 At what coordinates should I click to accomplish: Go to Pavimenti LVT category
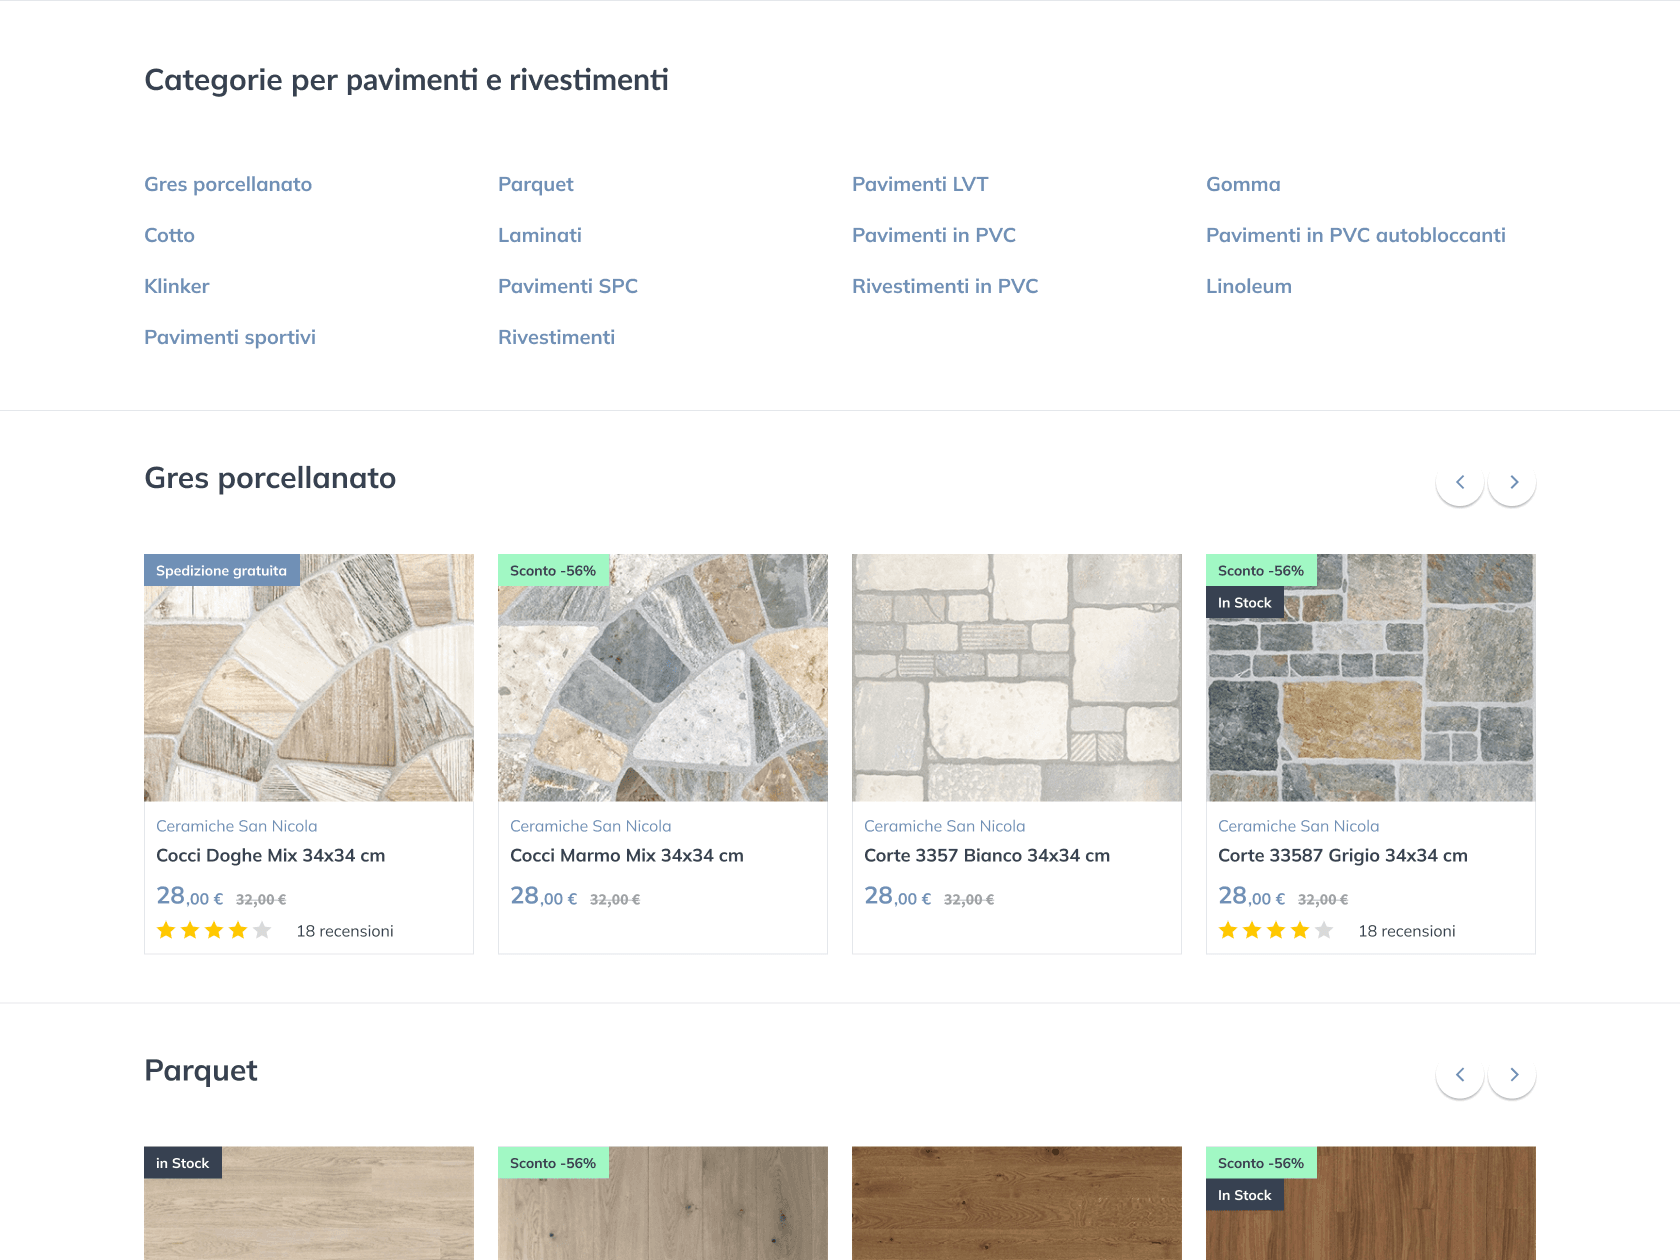pyautogui.click(x=920, y=184)
